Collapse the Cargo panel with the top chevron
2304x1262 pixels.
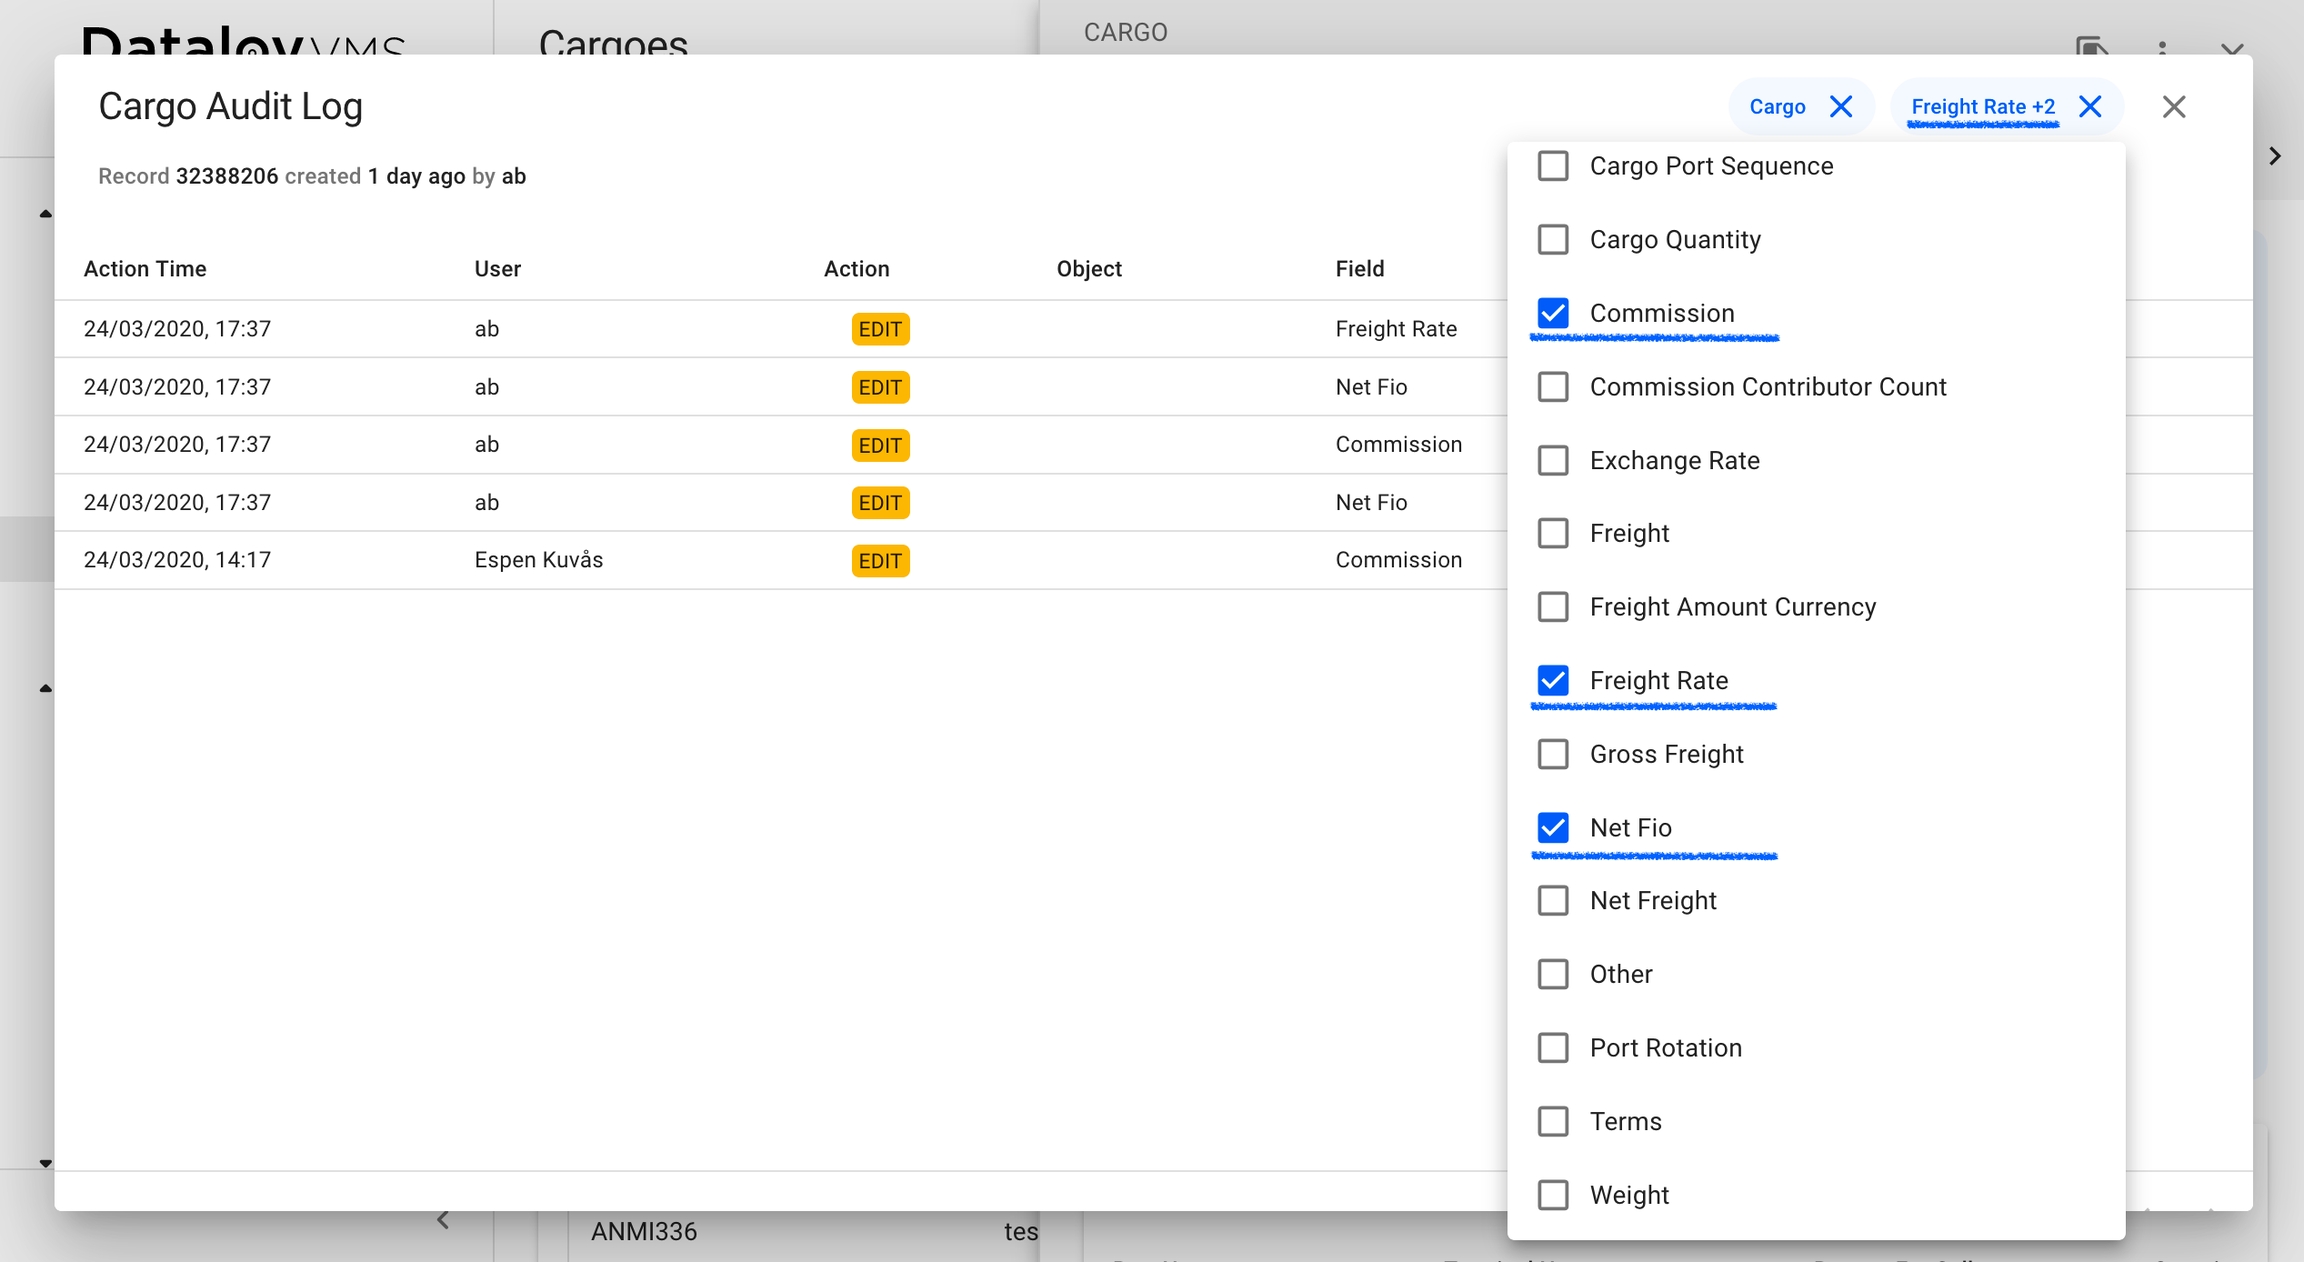[2232, 46]
